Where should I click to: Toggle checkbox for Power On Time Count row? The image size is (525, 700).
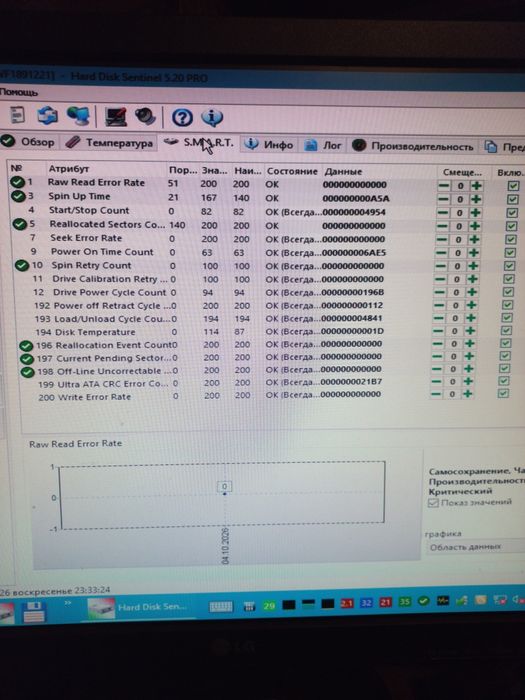coord(510,253)
